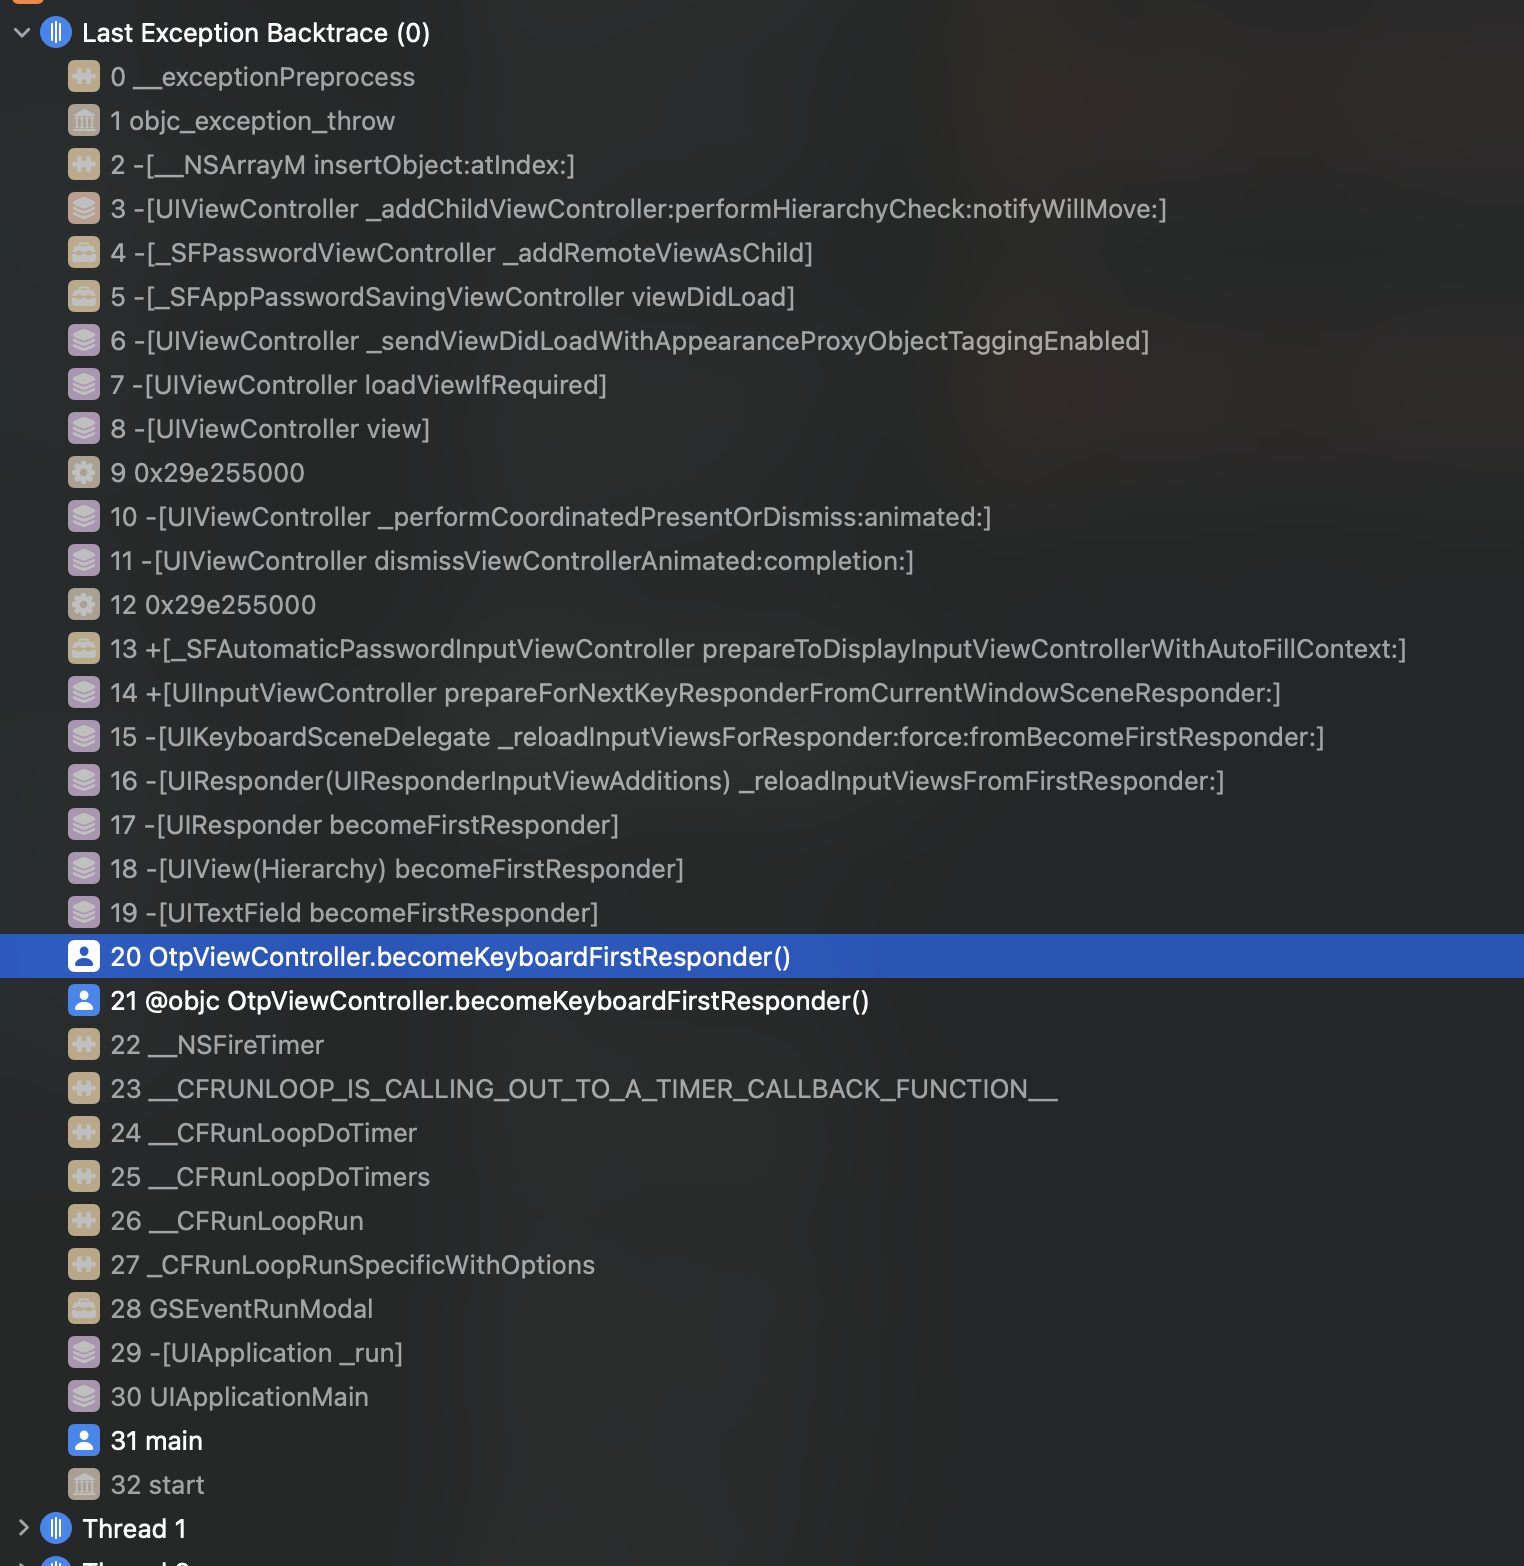
Task: Select frame 19 UITextField becomeFirstResponder
Action: (354, 913)
